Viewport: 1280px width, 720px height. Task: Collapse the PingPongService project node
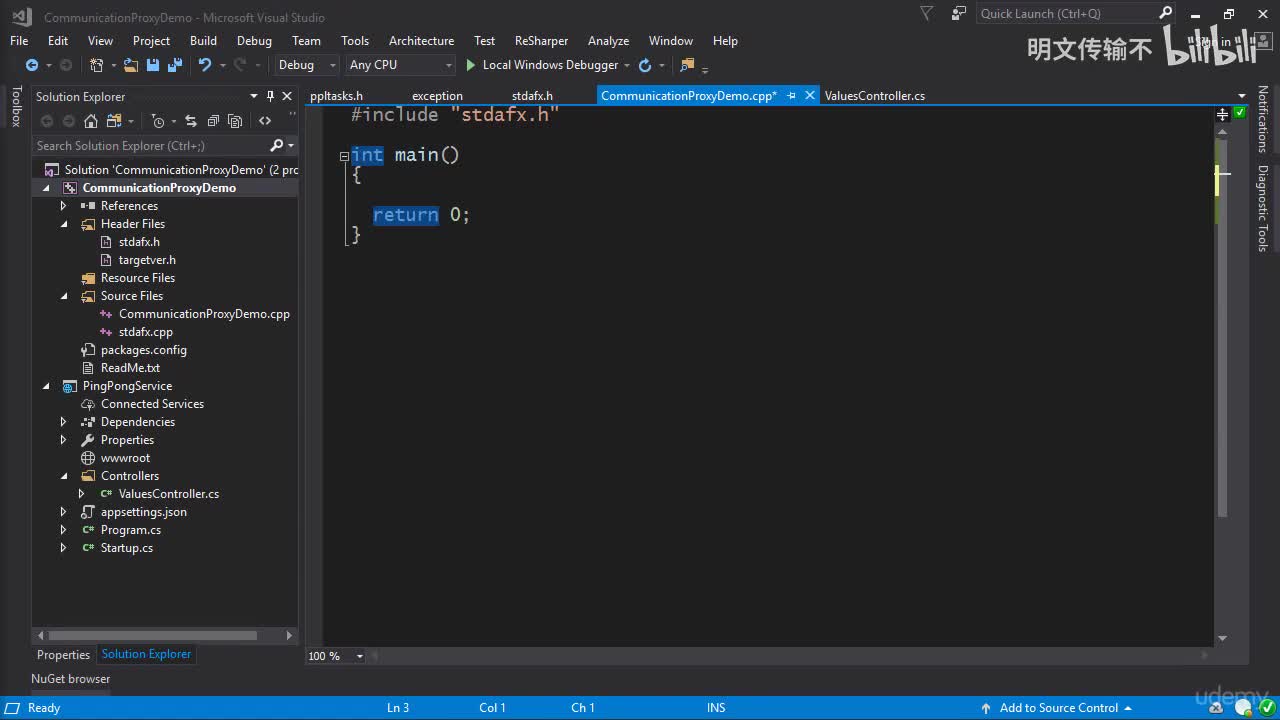coord(46,386)
